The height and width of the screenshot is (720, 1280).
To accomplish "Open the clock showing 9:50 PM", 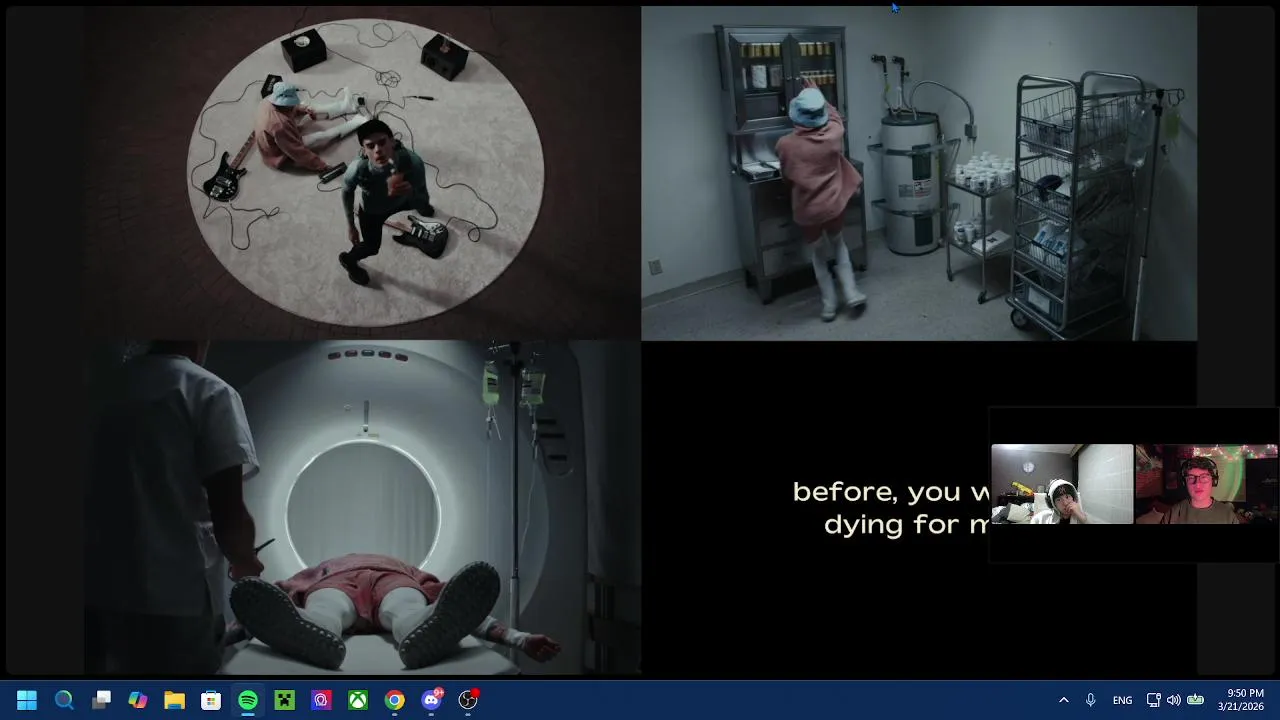I will [x=1240, y=700].
